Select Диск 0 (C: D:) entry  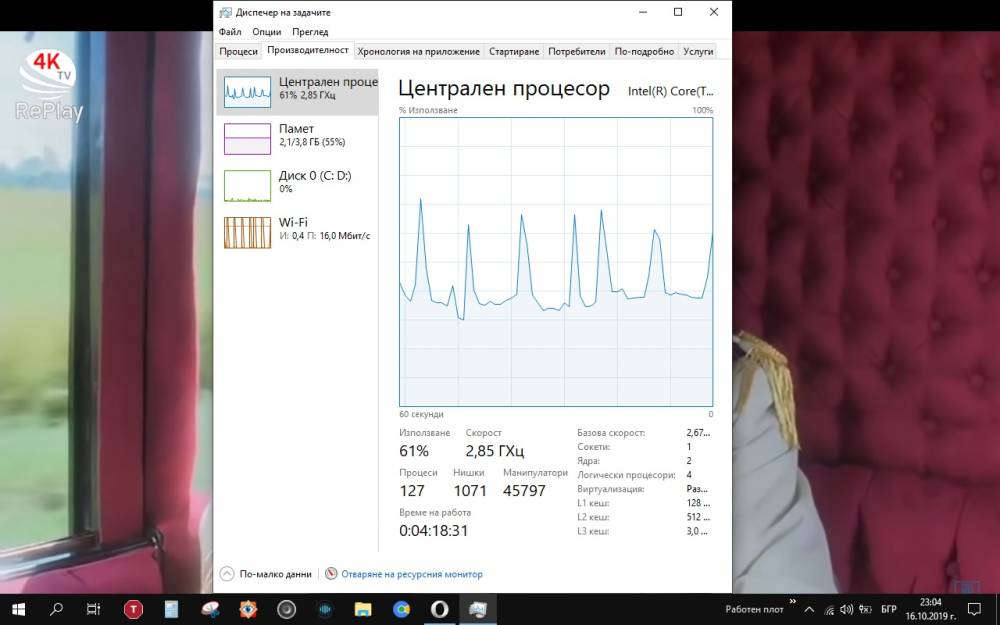click(x=297, y=185)
